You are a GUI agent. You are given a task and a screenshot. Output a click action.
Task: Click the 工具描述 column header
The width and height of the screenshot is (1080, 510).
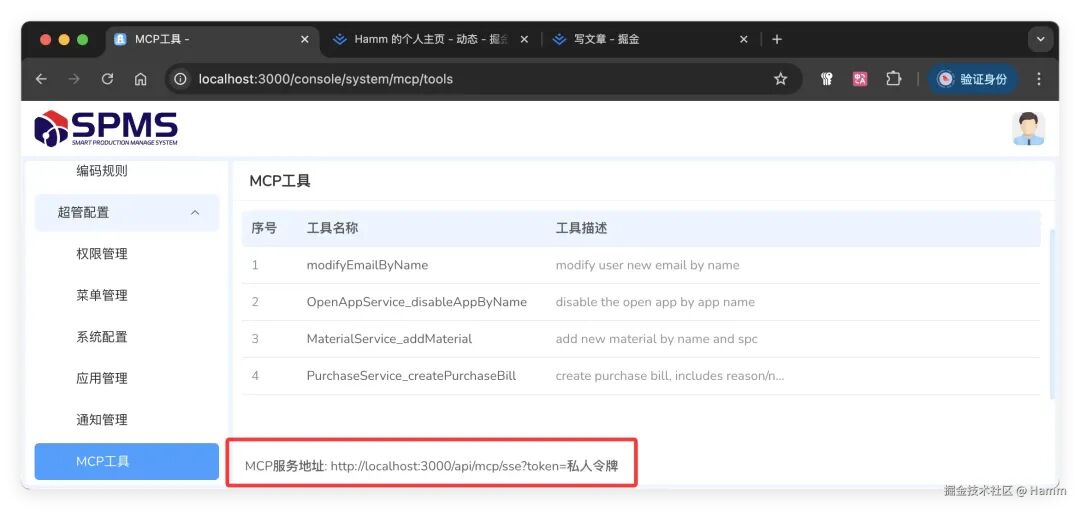[x=581, y=228]
